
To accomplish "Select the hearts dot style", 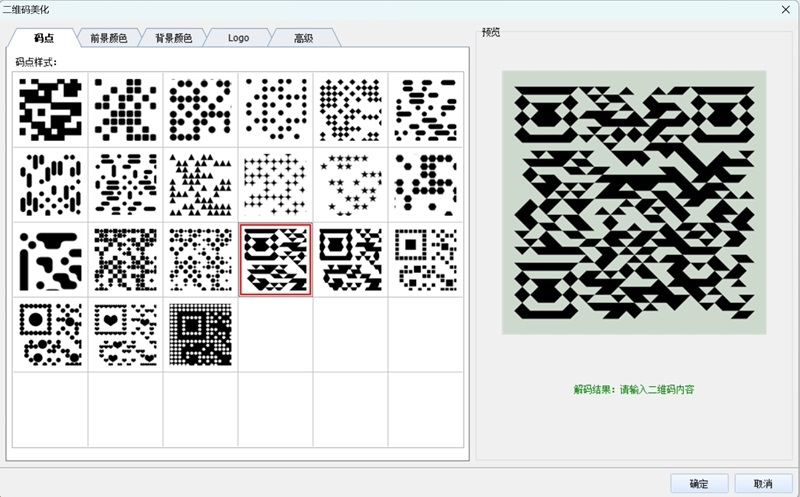I will pyautogui.click(x=125, y=334).
